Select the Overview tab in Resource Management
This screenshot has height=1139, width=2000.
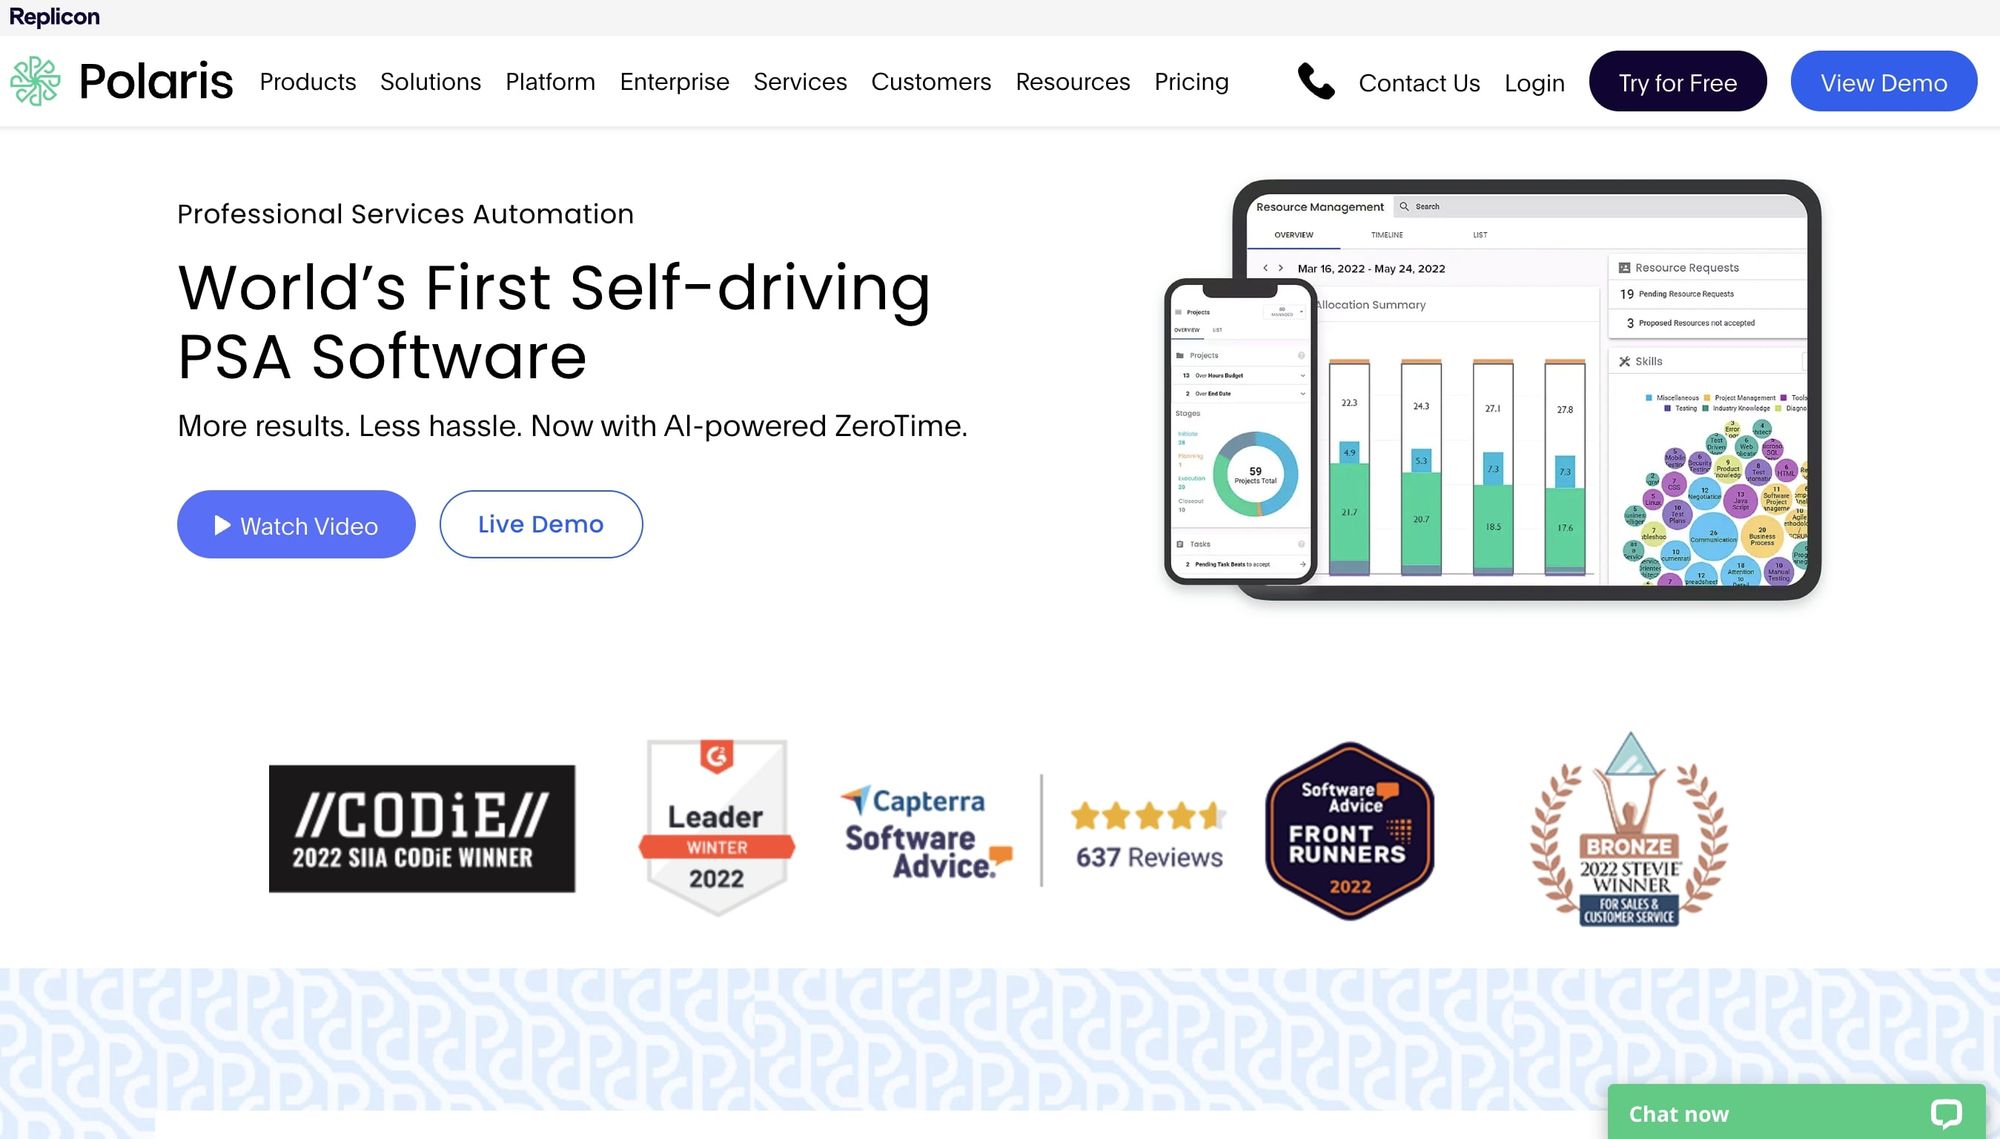pos(1293,234)
